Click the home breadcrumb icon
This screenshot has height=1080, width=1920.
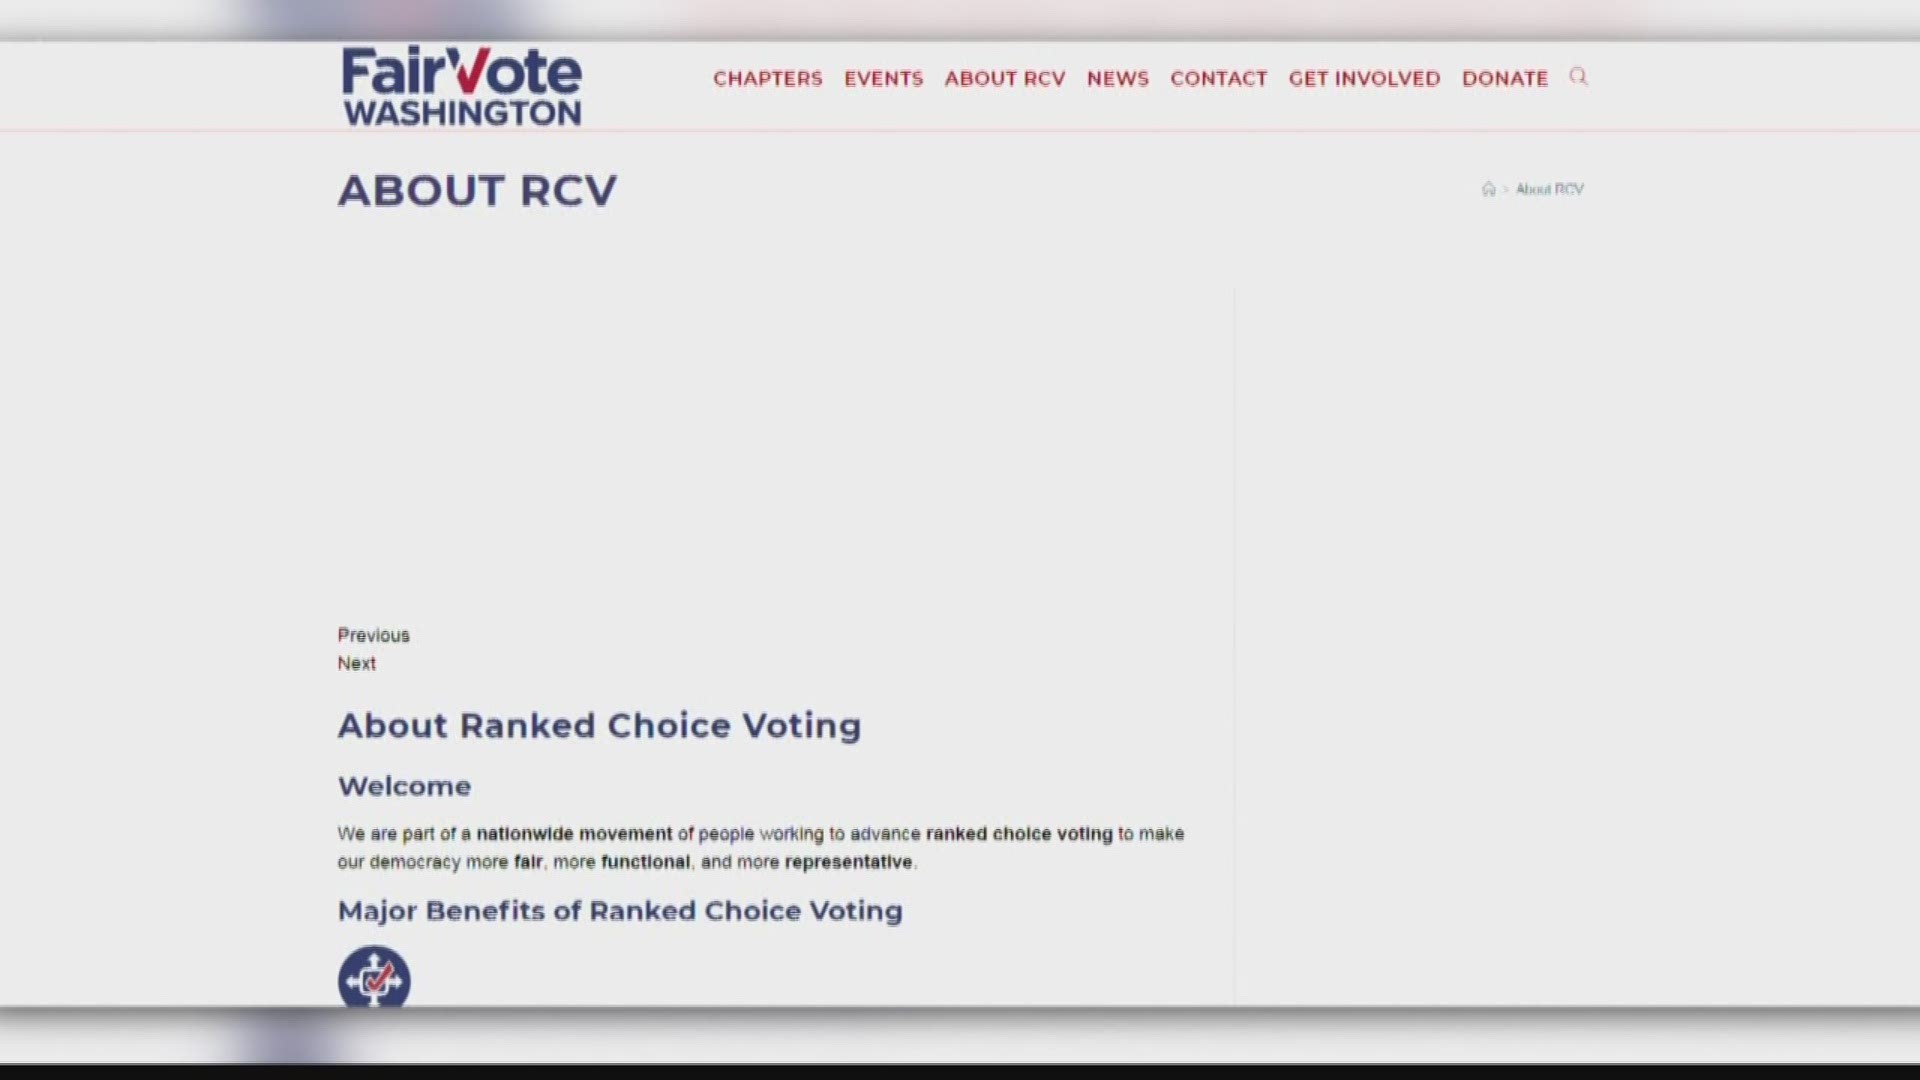(x=1487, y=189)
